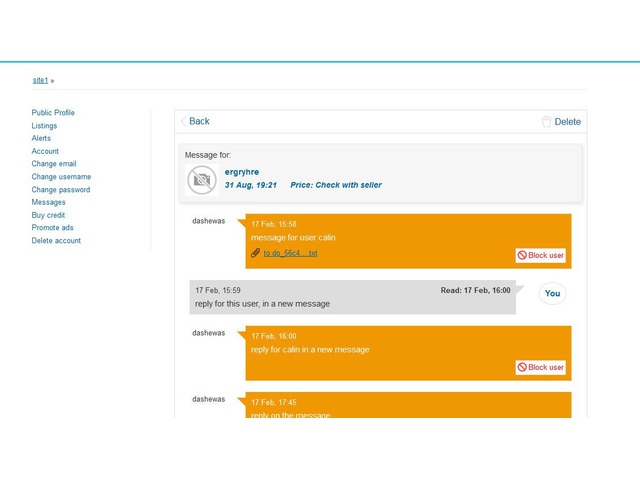This screenshot has width=640, height=480.
Task: Click the no-photo placeholder listing thumbnail
Action: click(202, 180)
